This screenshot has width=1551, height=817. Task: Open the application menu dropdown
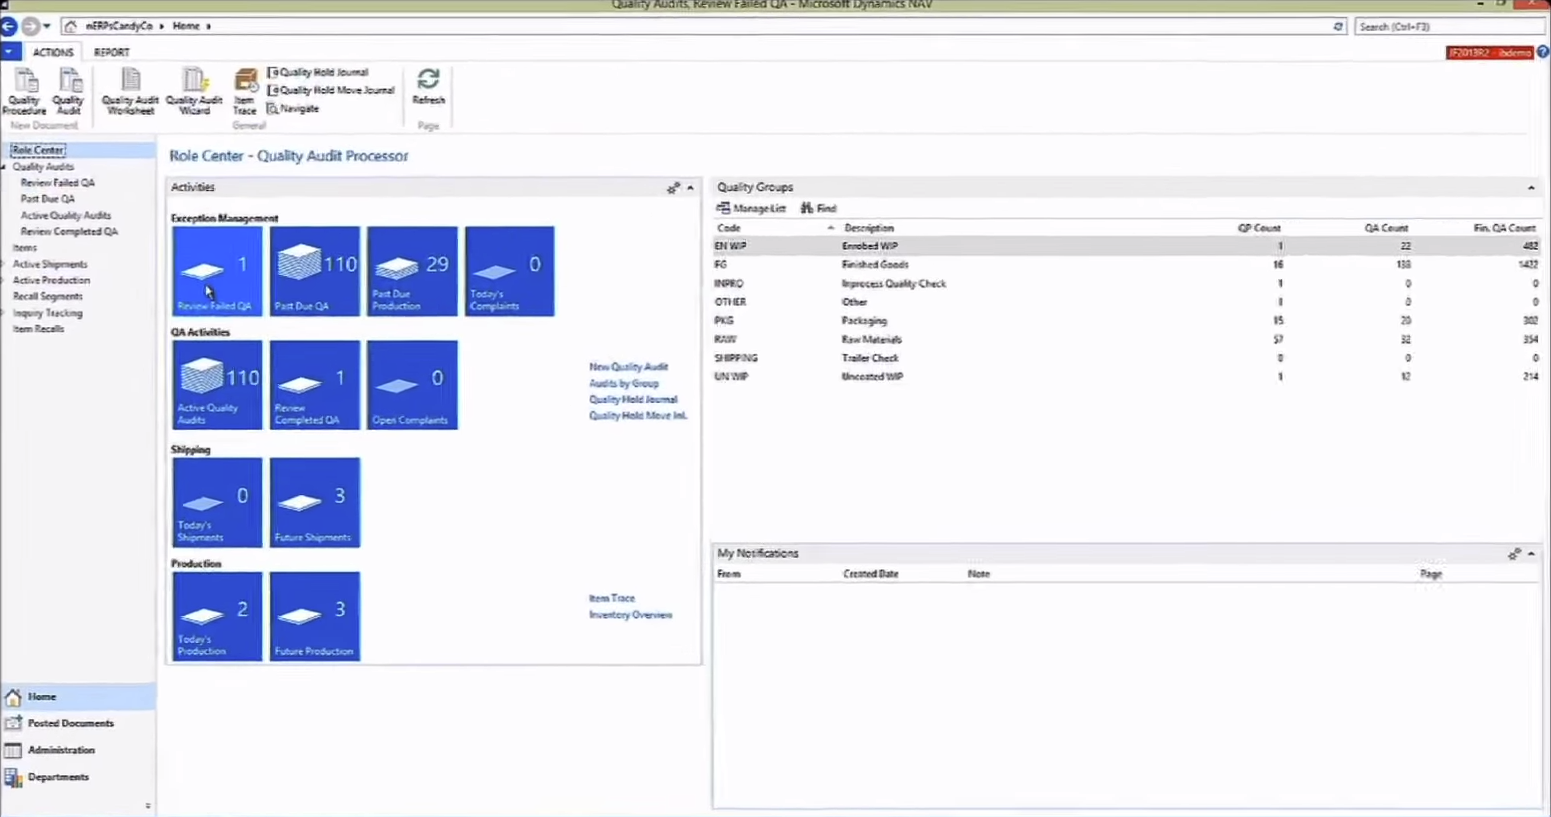(x=10, y=52)
